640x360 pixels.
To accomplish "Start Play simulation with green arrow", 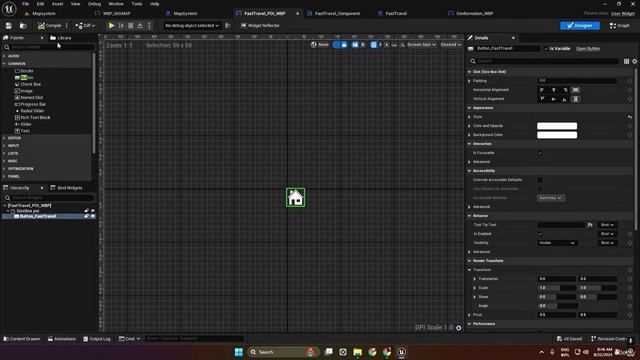I will tap(111, 26).
